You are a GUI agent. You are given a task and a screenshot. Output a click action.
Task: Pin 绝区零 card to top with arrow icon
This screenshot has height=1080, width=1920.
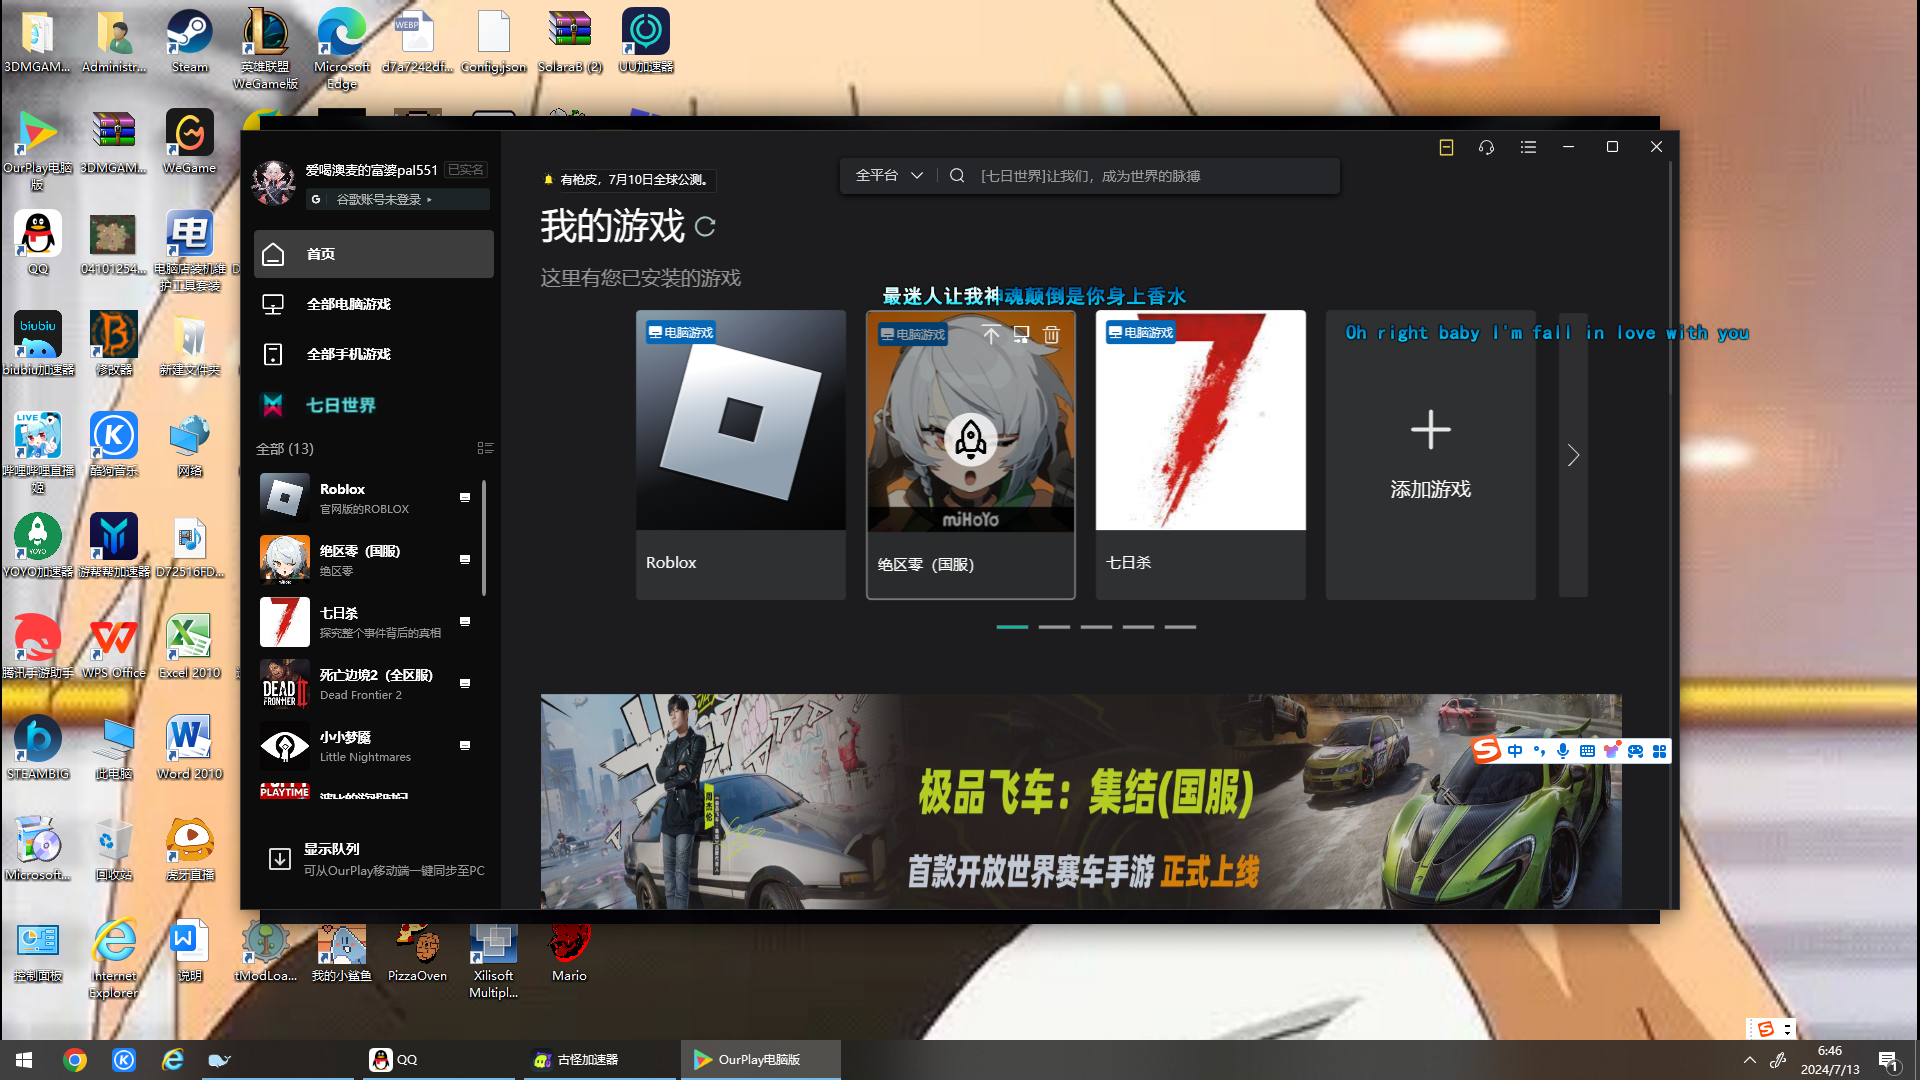991,335
